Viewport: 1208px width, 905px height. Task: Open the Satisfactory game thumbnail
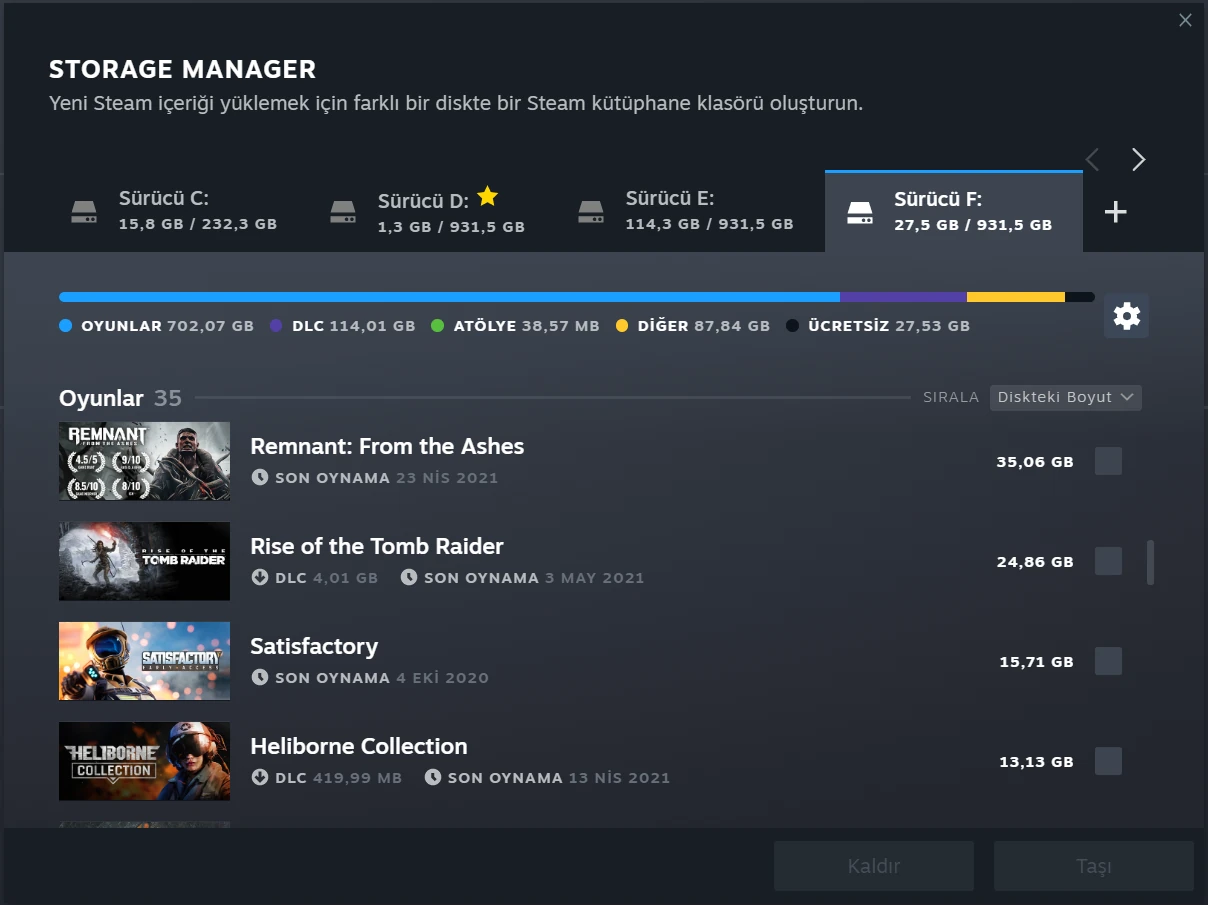click(x=144, y=661)
